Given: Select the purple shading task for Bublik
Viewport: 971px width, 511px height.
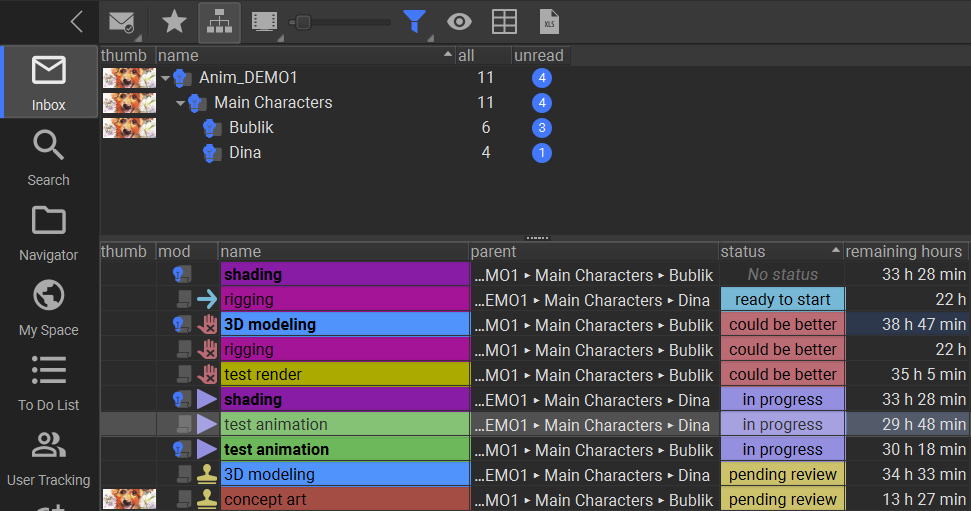Looking at the screenshot, I should pyautogui.click(x=345, y=274).
